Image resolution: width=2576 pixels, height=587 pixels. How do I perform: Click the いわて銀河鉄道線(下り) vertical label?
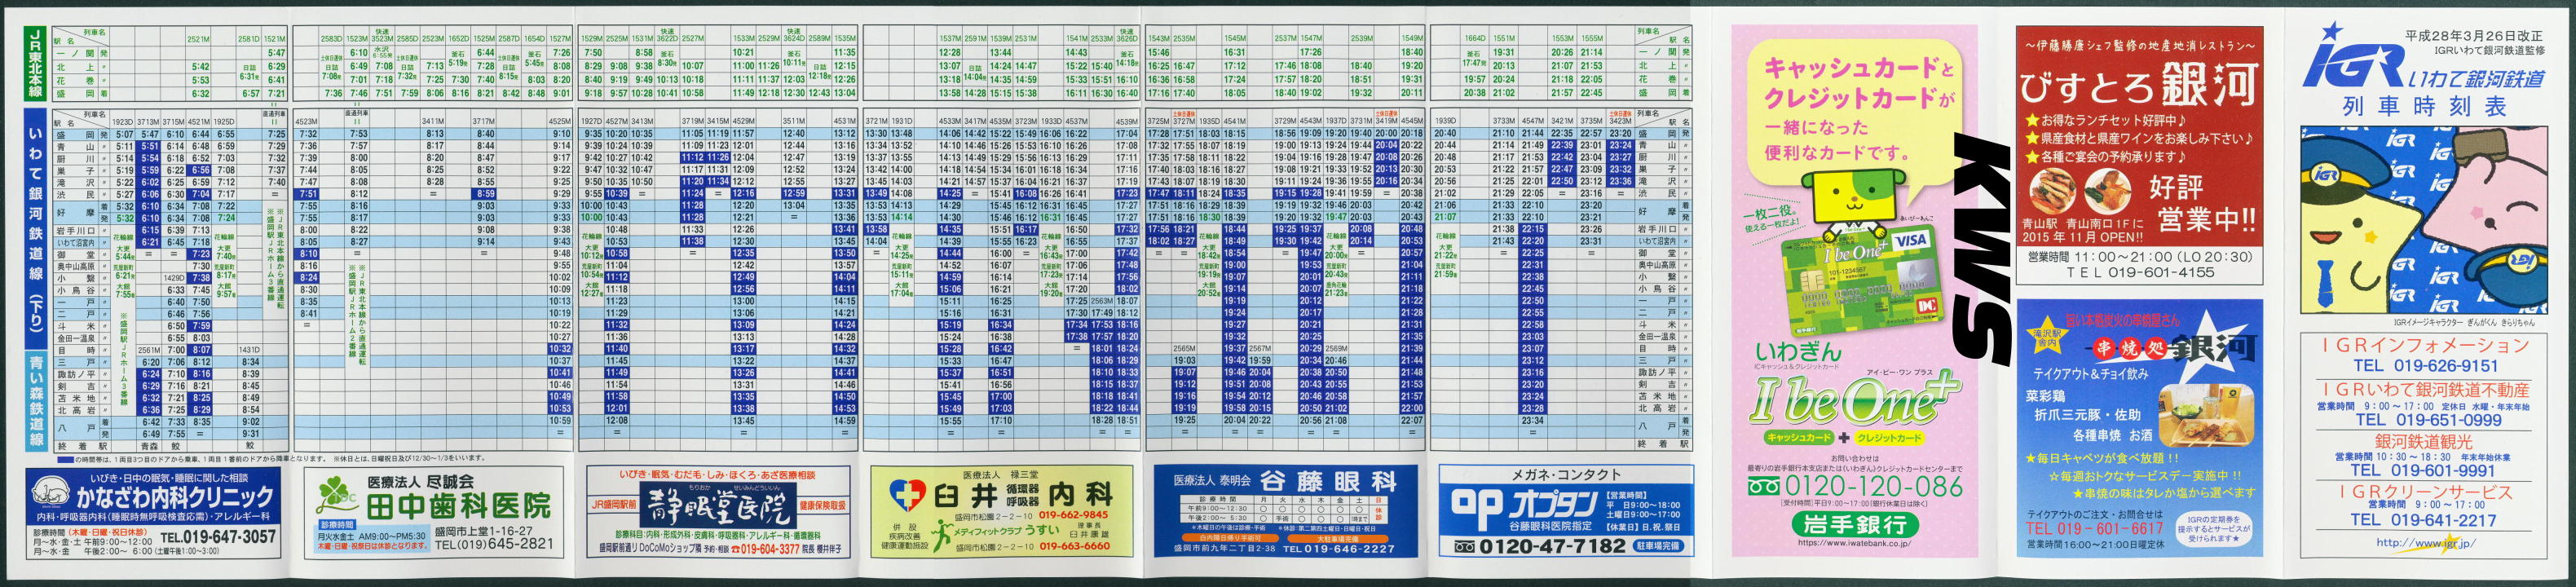tap(38, 229)
